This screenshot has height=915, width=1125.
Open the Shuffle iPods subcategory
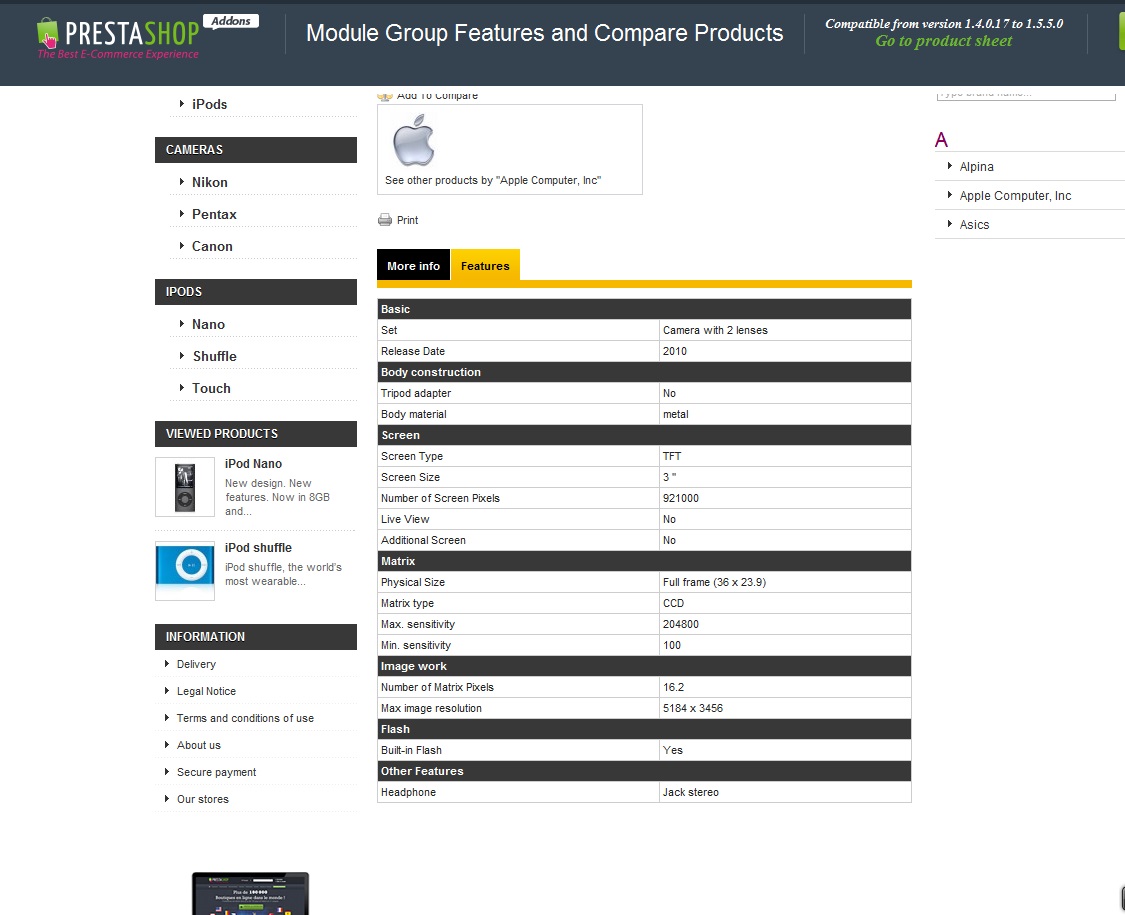coord(214,356)
